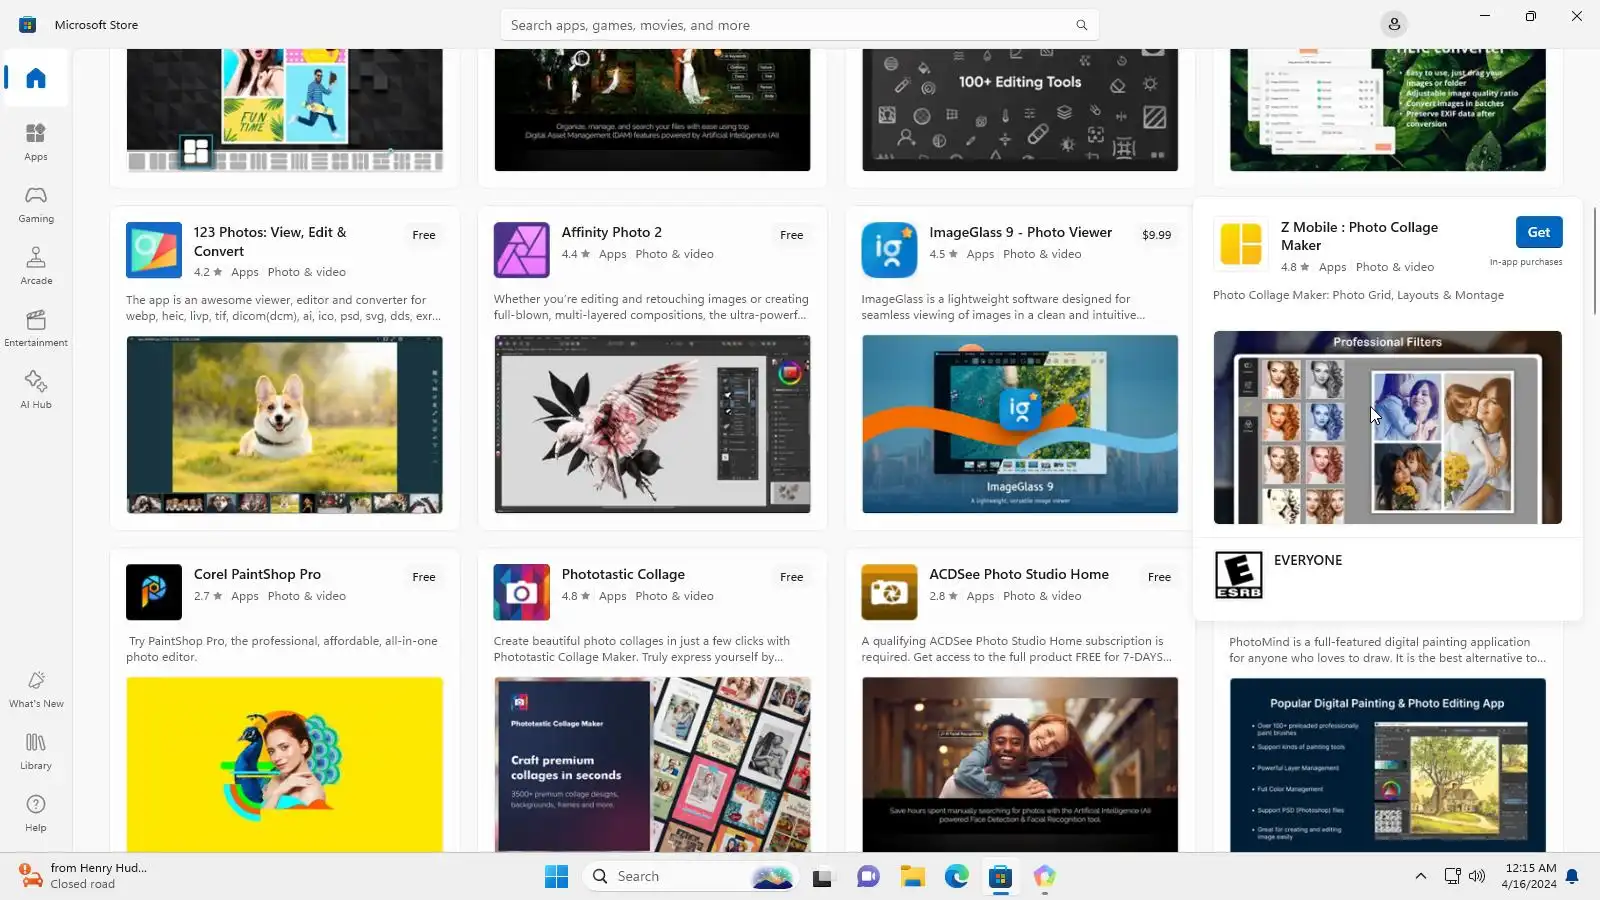The width and height of the screenshot is (1600, 900).
Task: Click the 123 Photos app icon
Action: [x=154, y=250]
